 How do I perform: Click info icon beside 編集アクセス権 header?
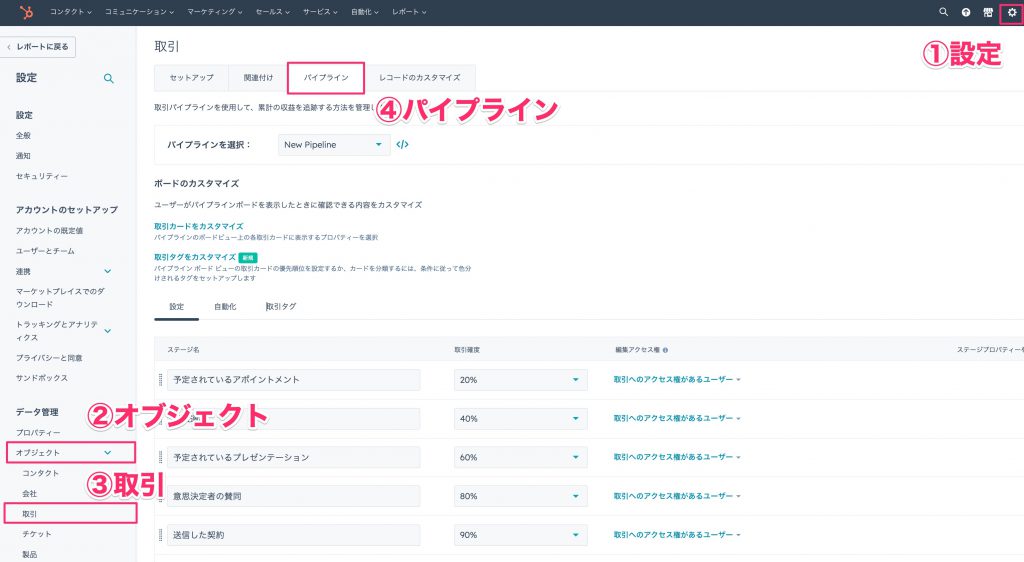(x=665, y=350)
